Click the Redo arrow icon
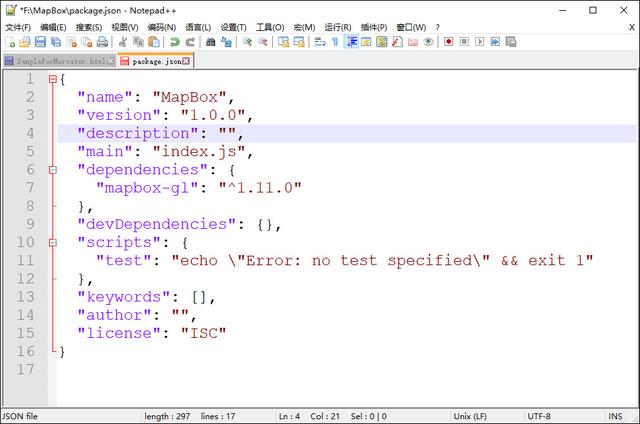 tap(190, 42)
